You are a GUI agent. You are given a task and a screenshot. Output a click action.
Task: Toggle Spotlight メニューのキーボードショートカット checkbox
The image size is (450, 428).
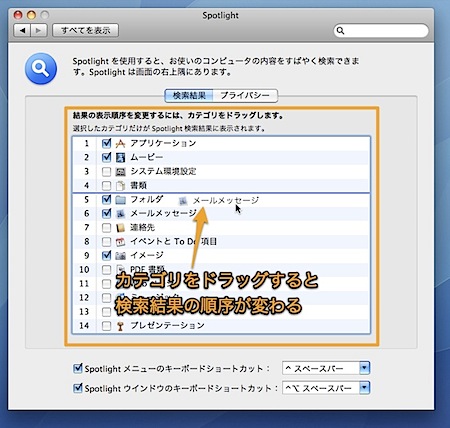pos(78,368)
